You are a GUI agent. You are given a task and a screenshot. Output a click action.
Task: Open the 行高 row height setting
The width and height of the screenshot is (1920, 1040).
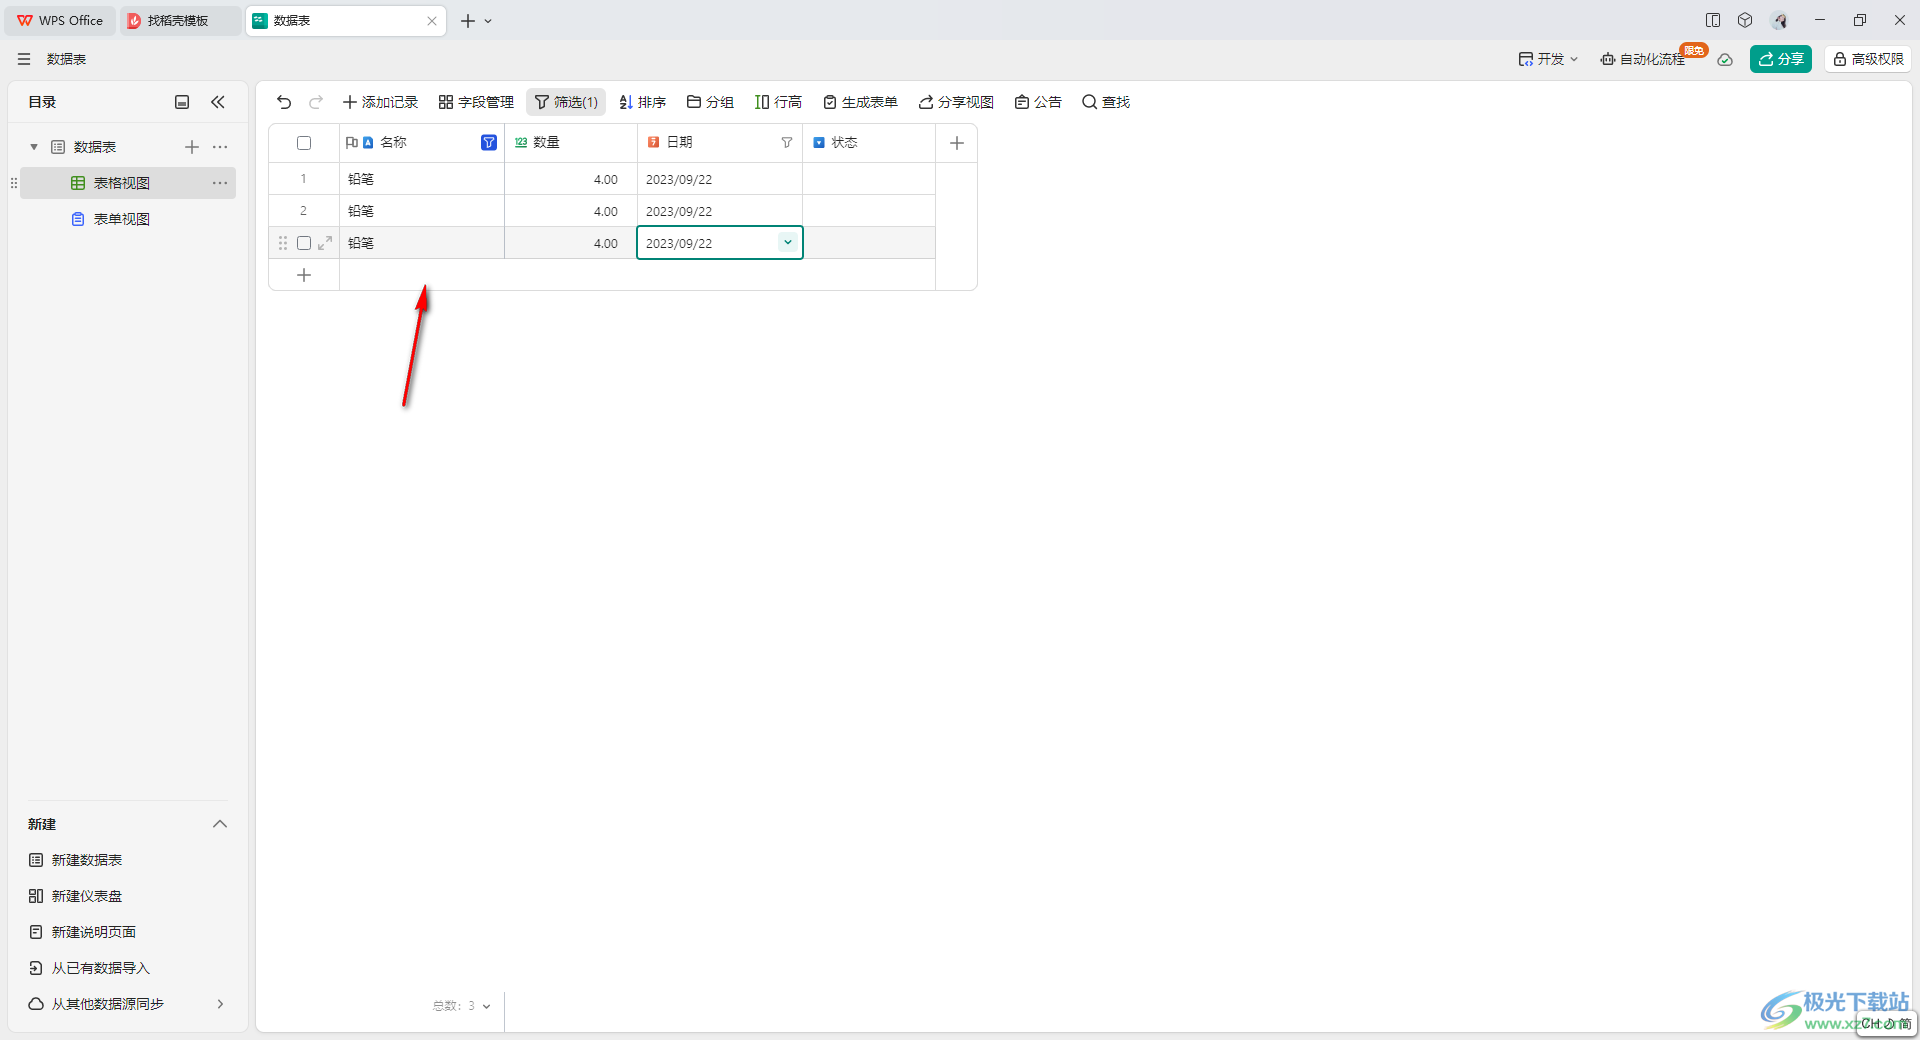pyautogui.click(x=778, y=102)
